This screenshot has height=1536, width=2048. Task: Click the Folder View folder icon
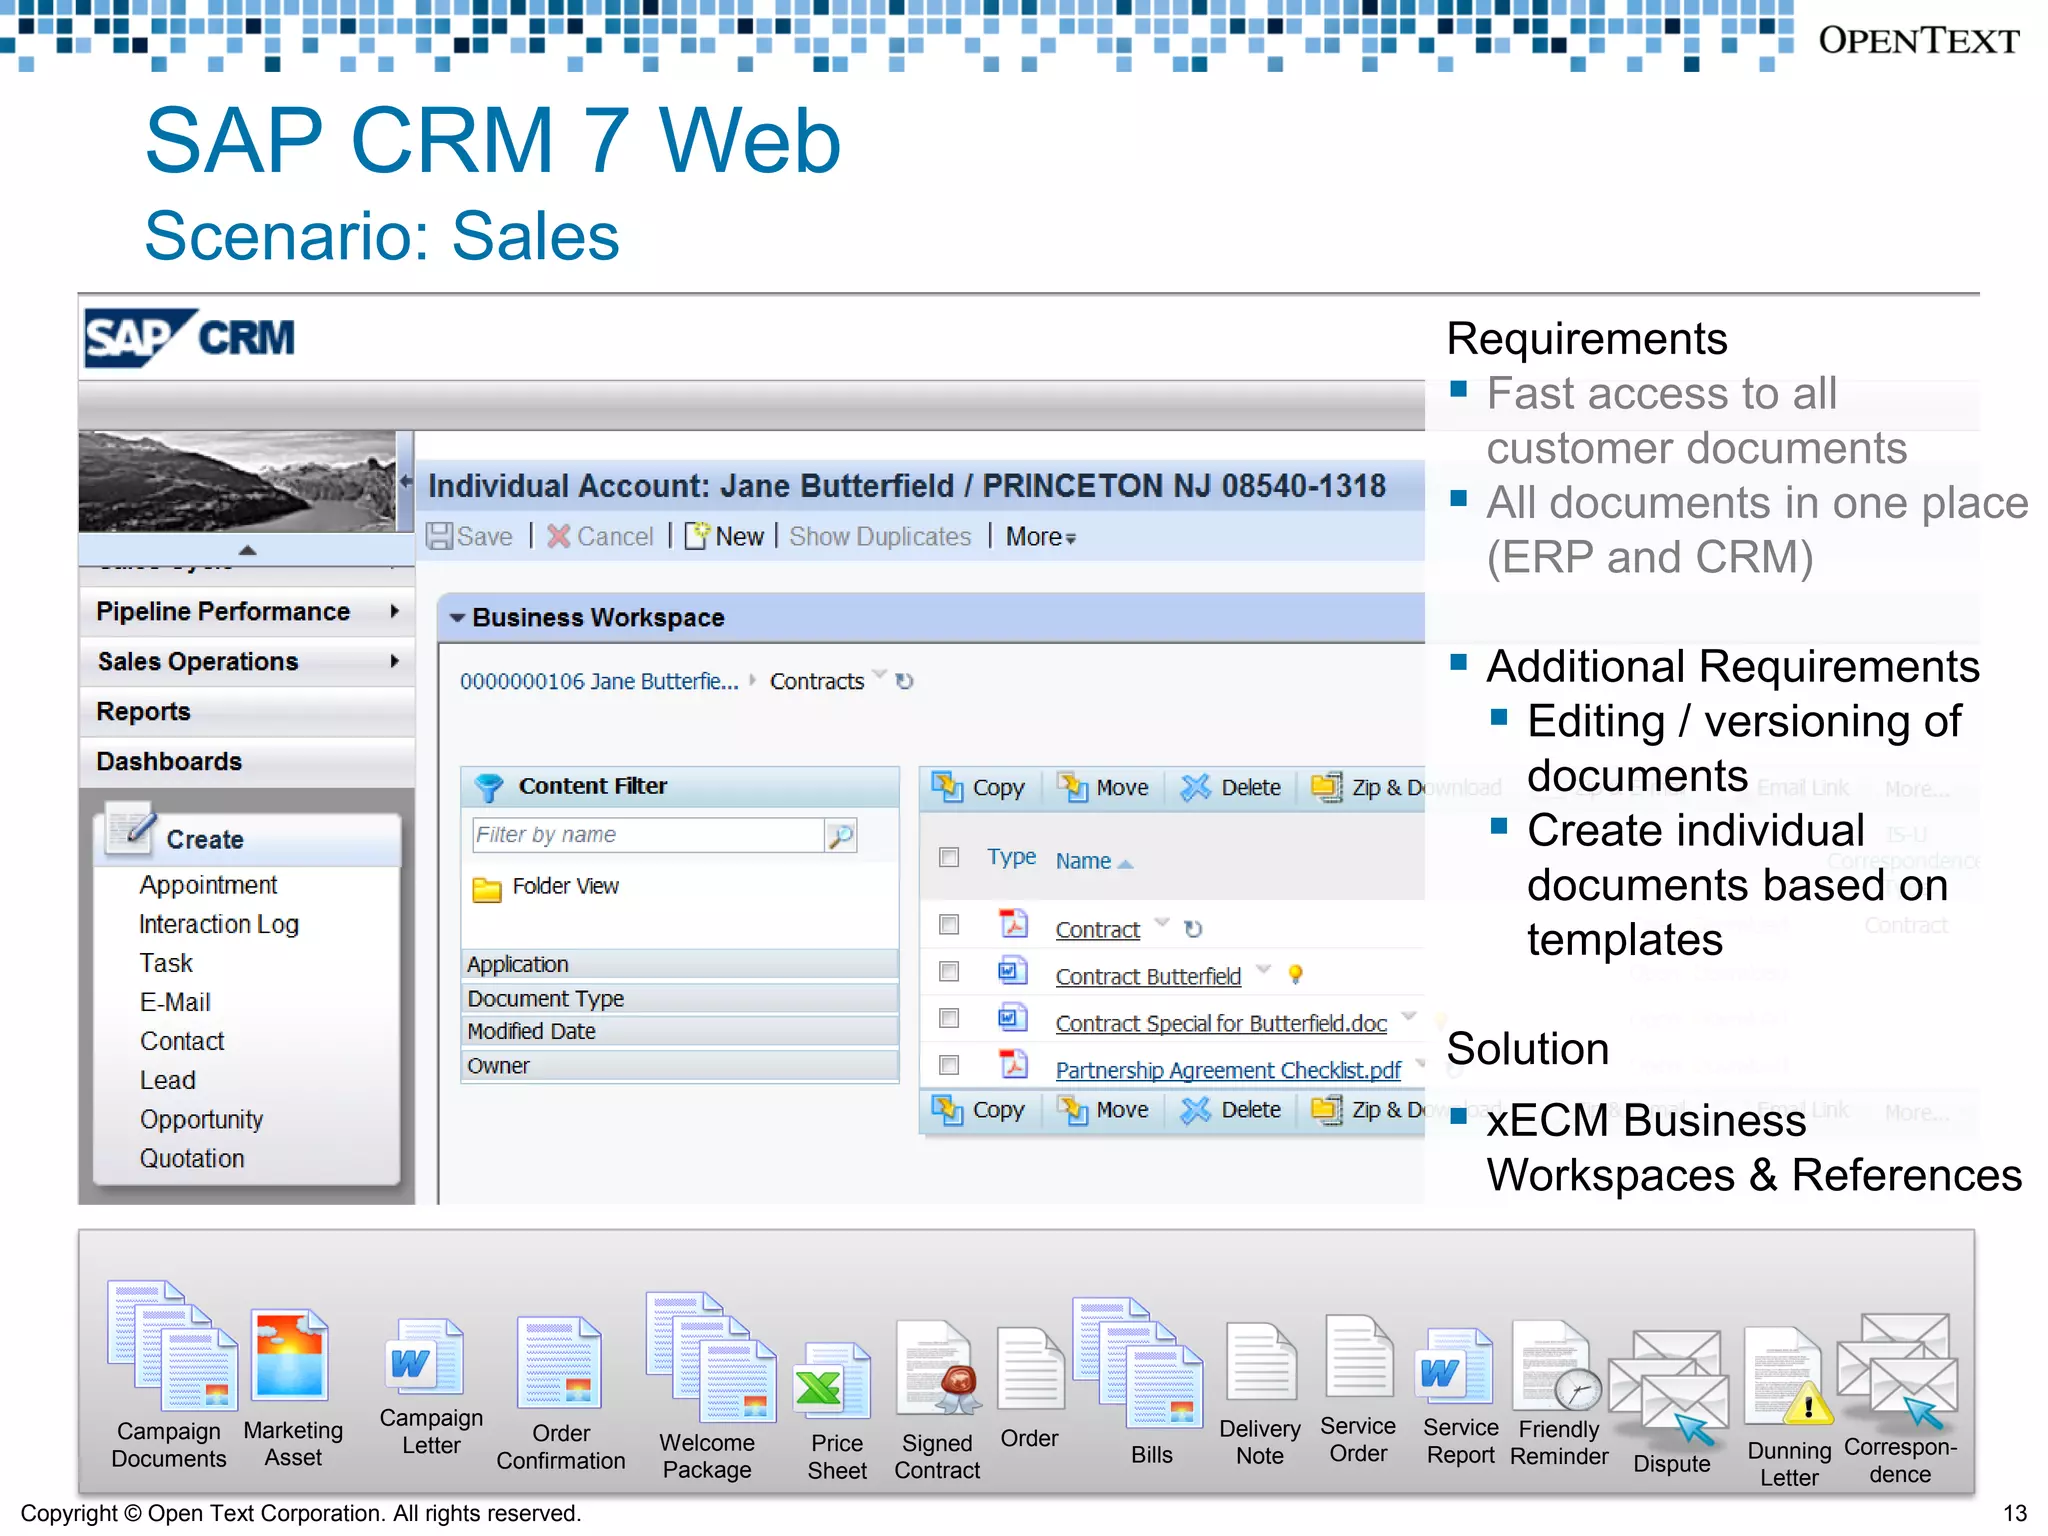click(487, 889)
